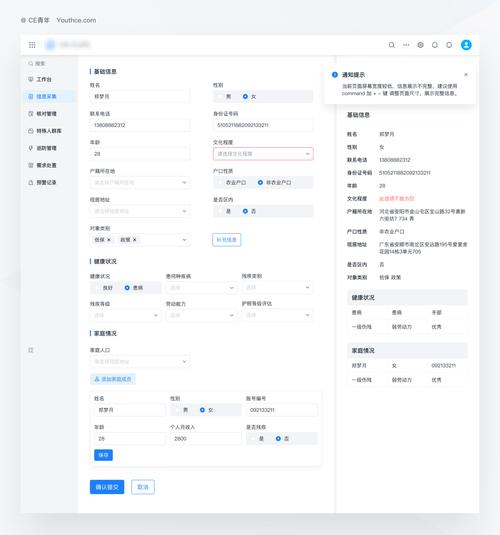
Task: Open 工作台 in the sidebar
Action: 44,79
